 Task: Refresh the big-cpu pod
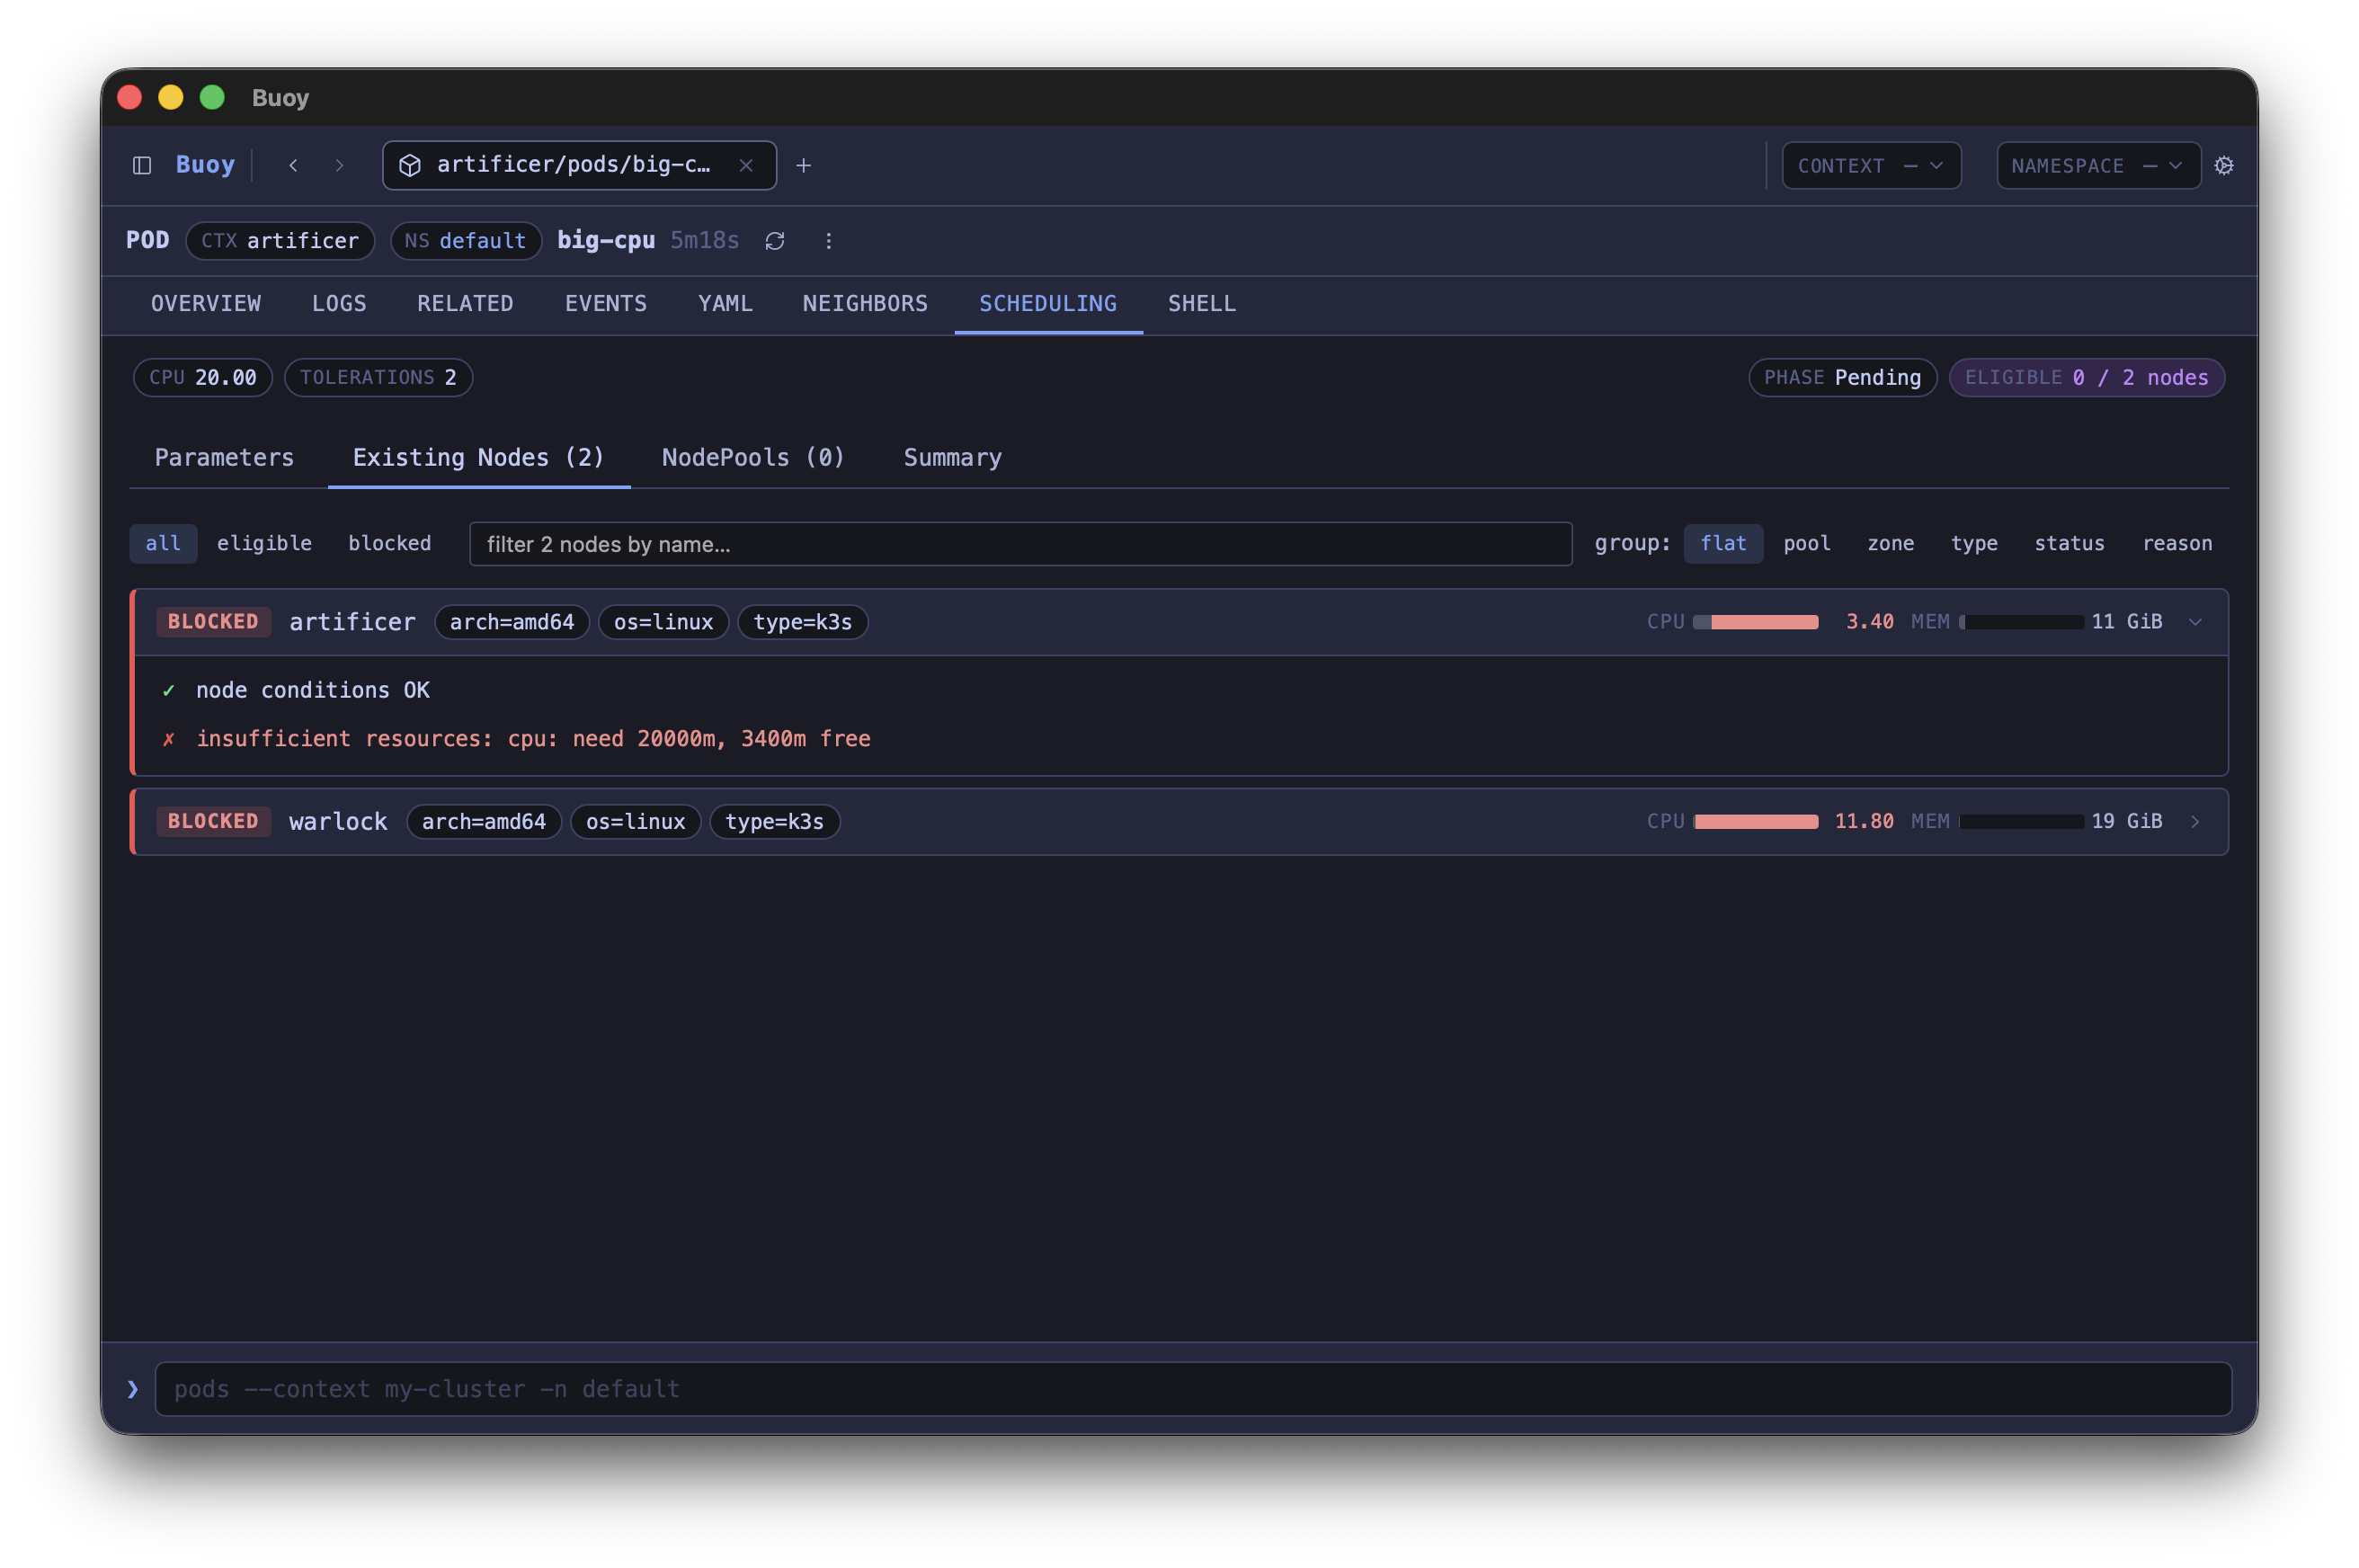pyautogui.click(x=775, y=241)
